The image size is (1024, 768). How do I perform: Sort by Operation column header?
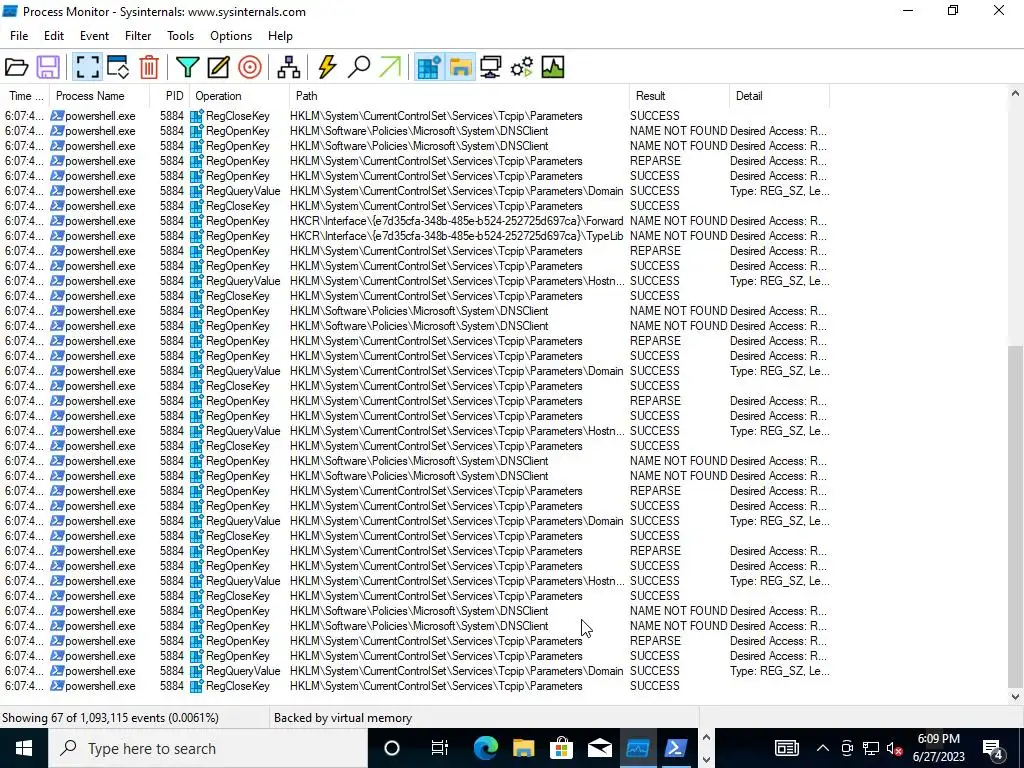(x=239, y=95)
